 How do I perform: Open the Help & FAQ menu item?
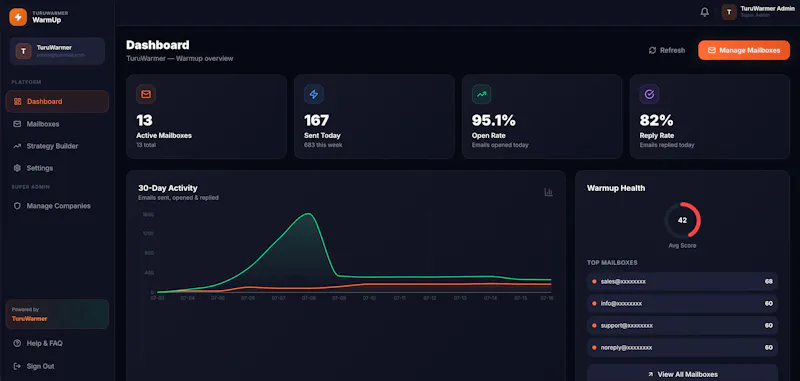click(x=57, y=343)
